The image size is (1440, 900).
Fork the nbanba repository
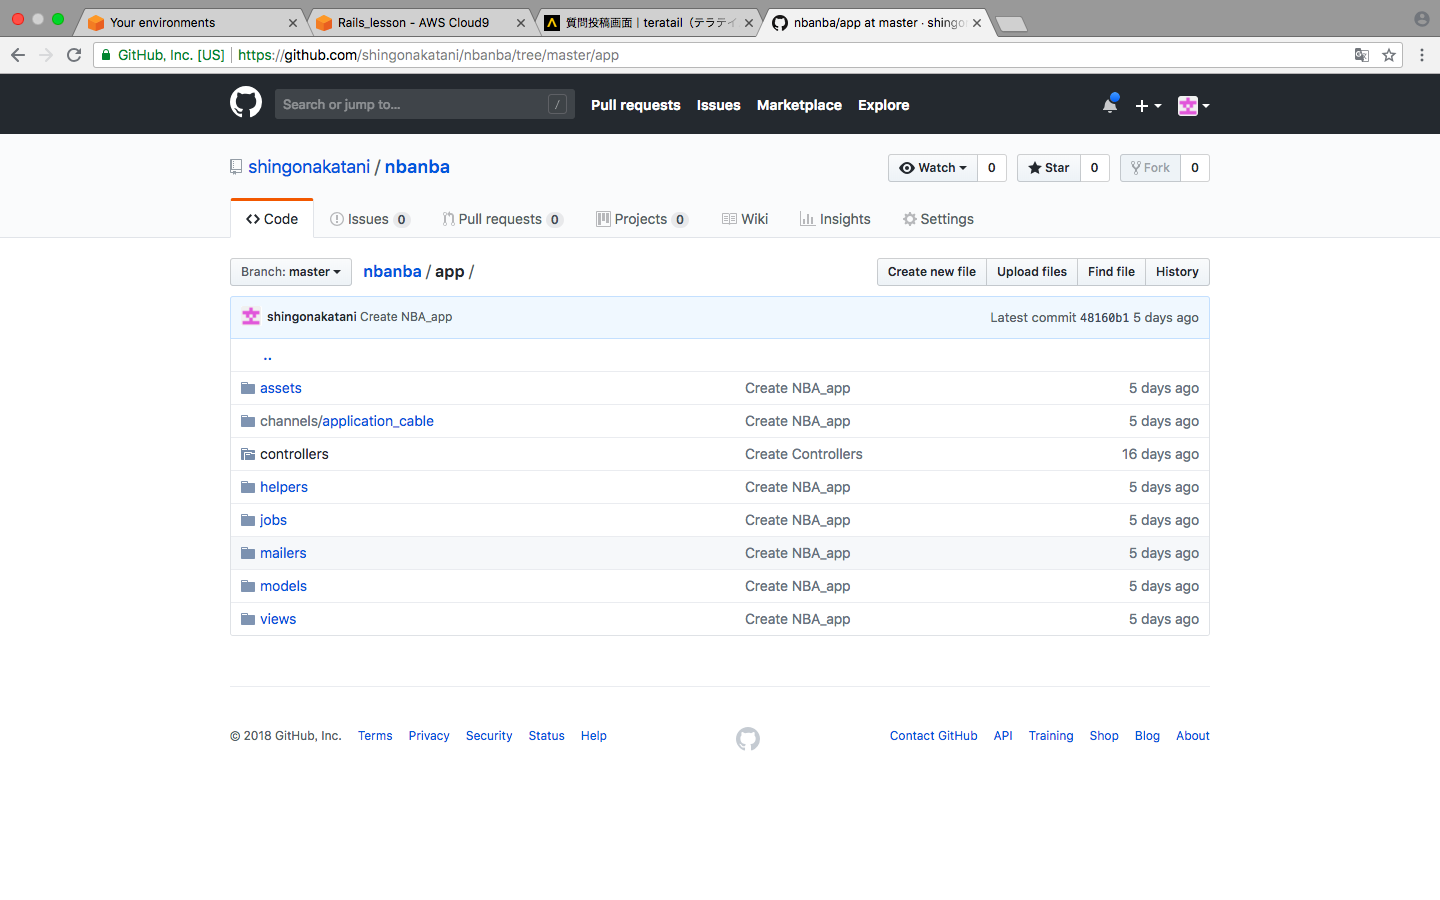1150,168
